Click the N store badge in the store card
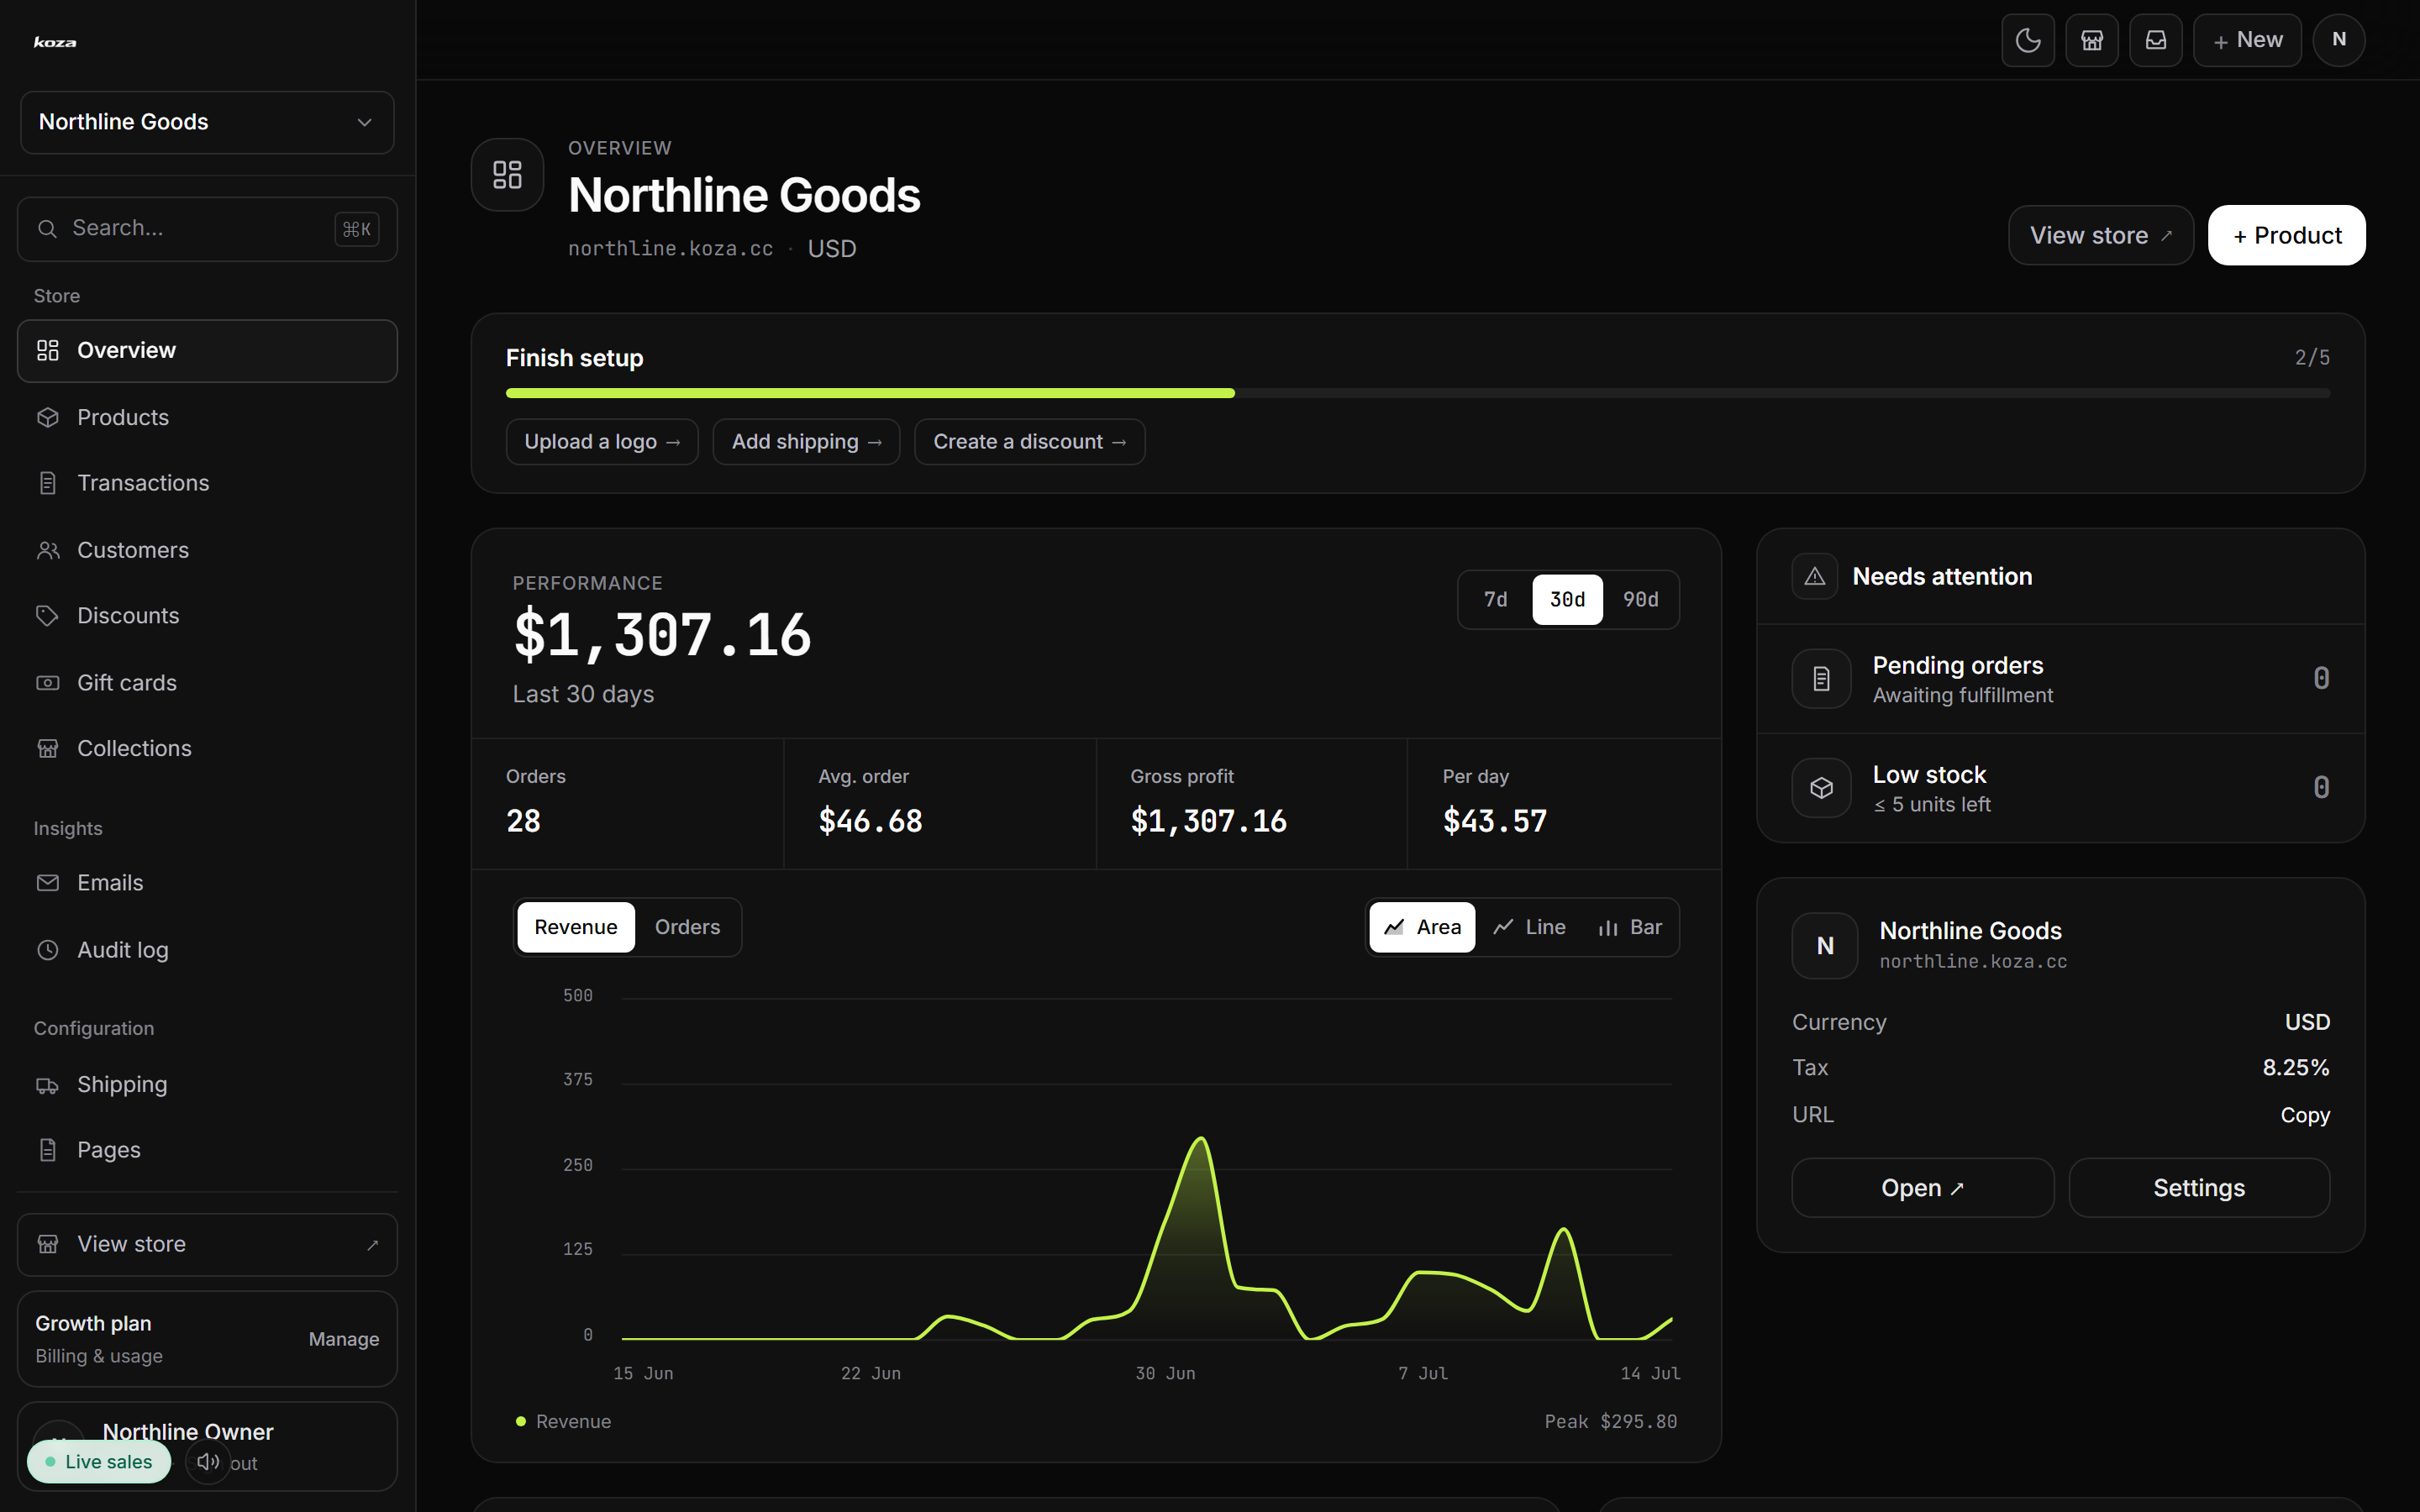 pyautogui.click(x=1825, y=946)
